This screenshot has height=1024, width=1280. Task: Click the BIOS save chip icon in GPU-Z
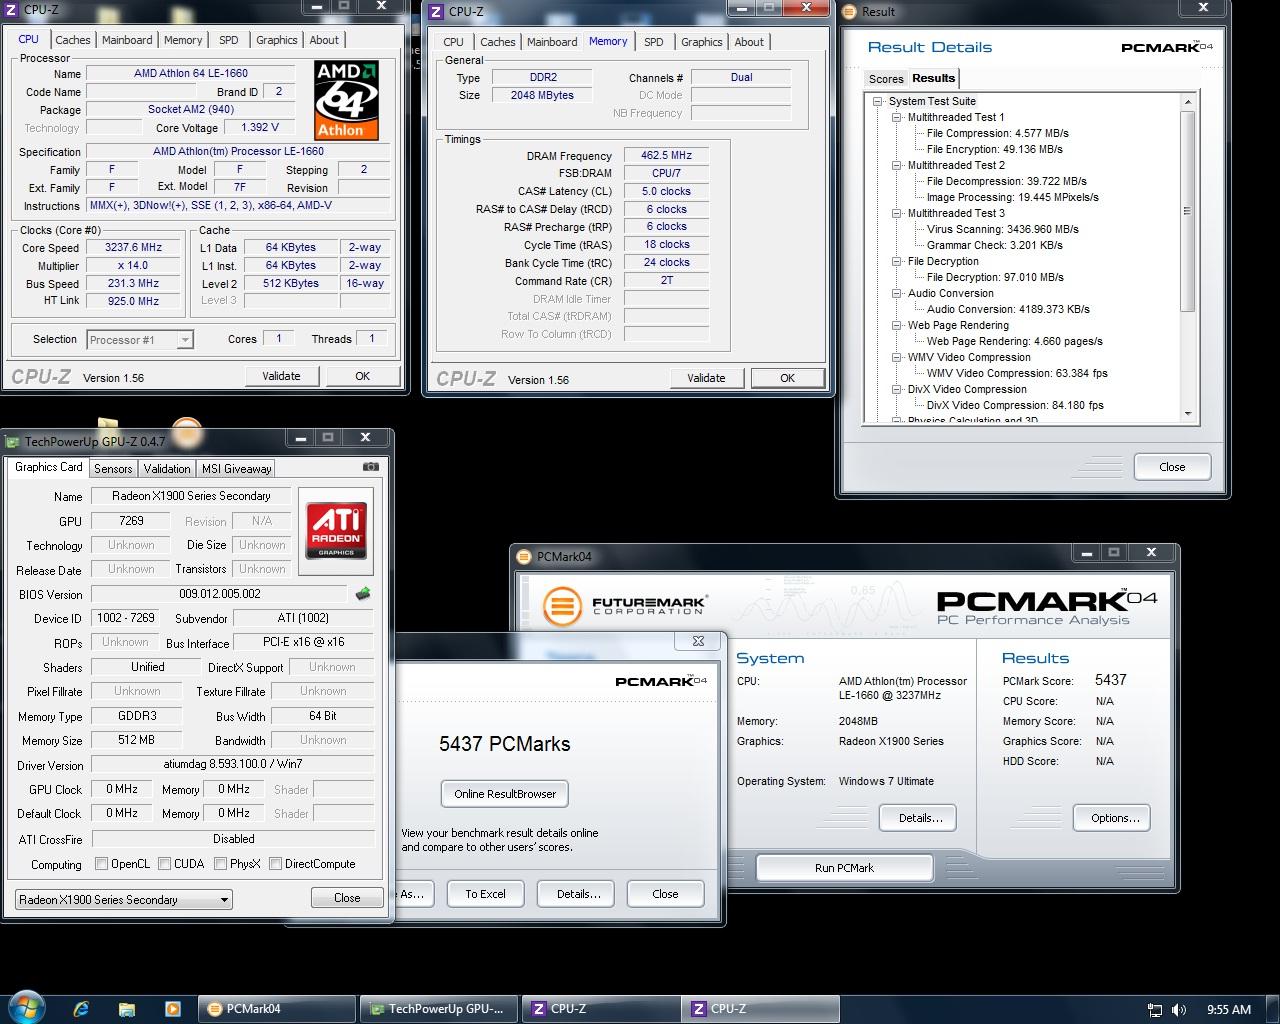362,594
